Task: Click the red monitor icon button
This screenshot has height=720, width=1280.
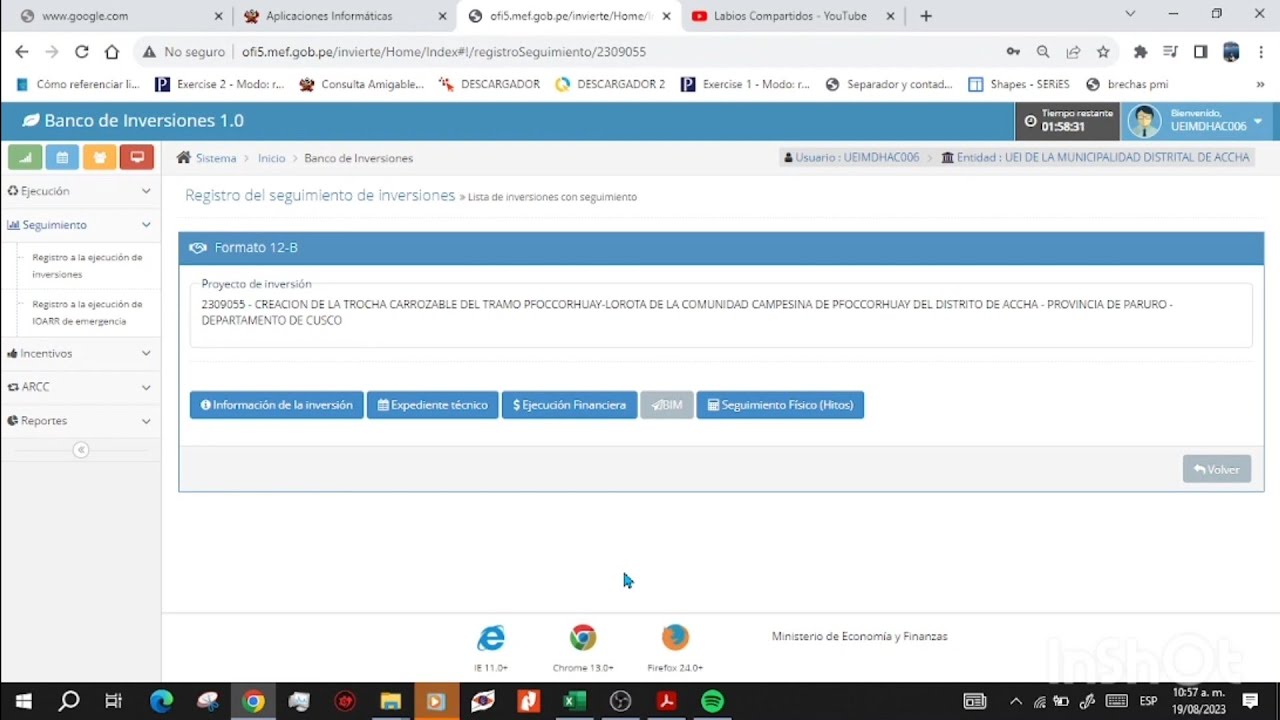Action: tap(137, 157)
